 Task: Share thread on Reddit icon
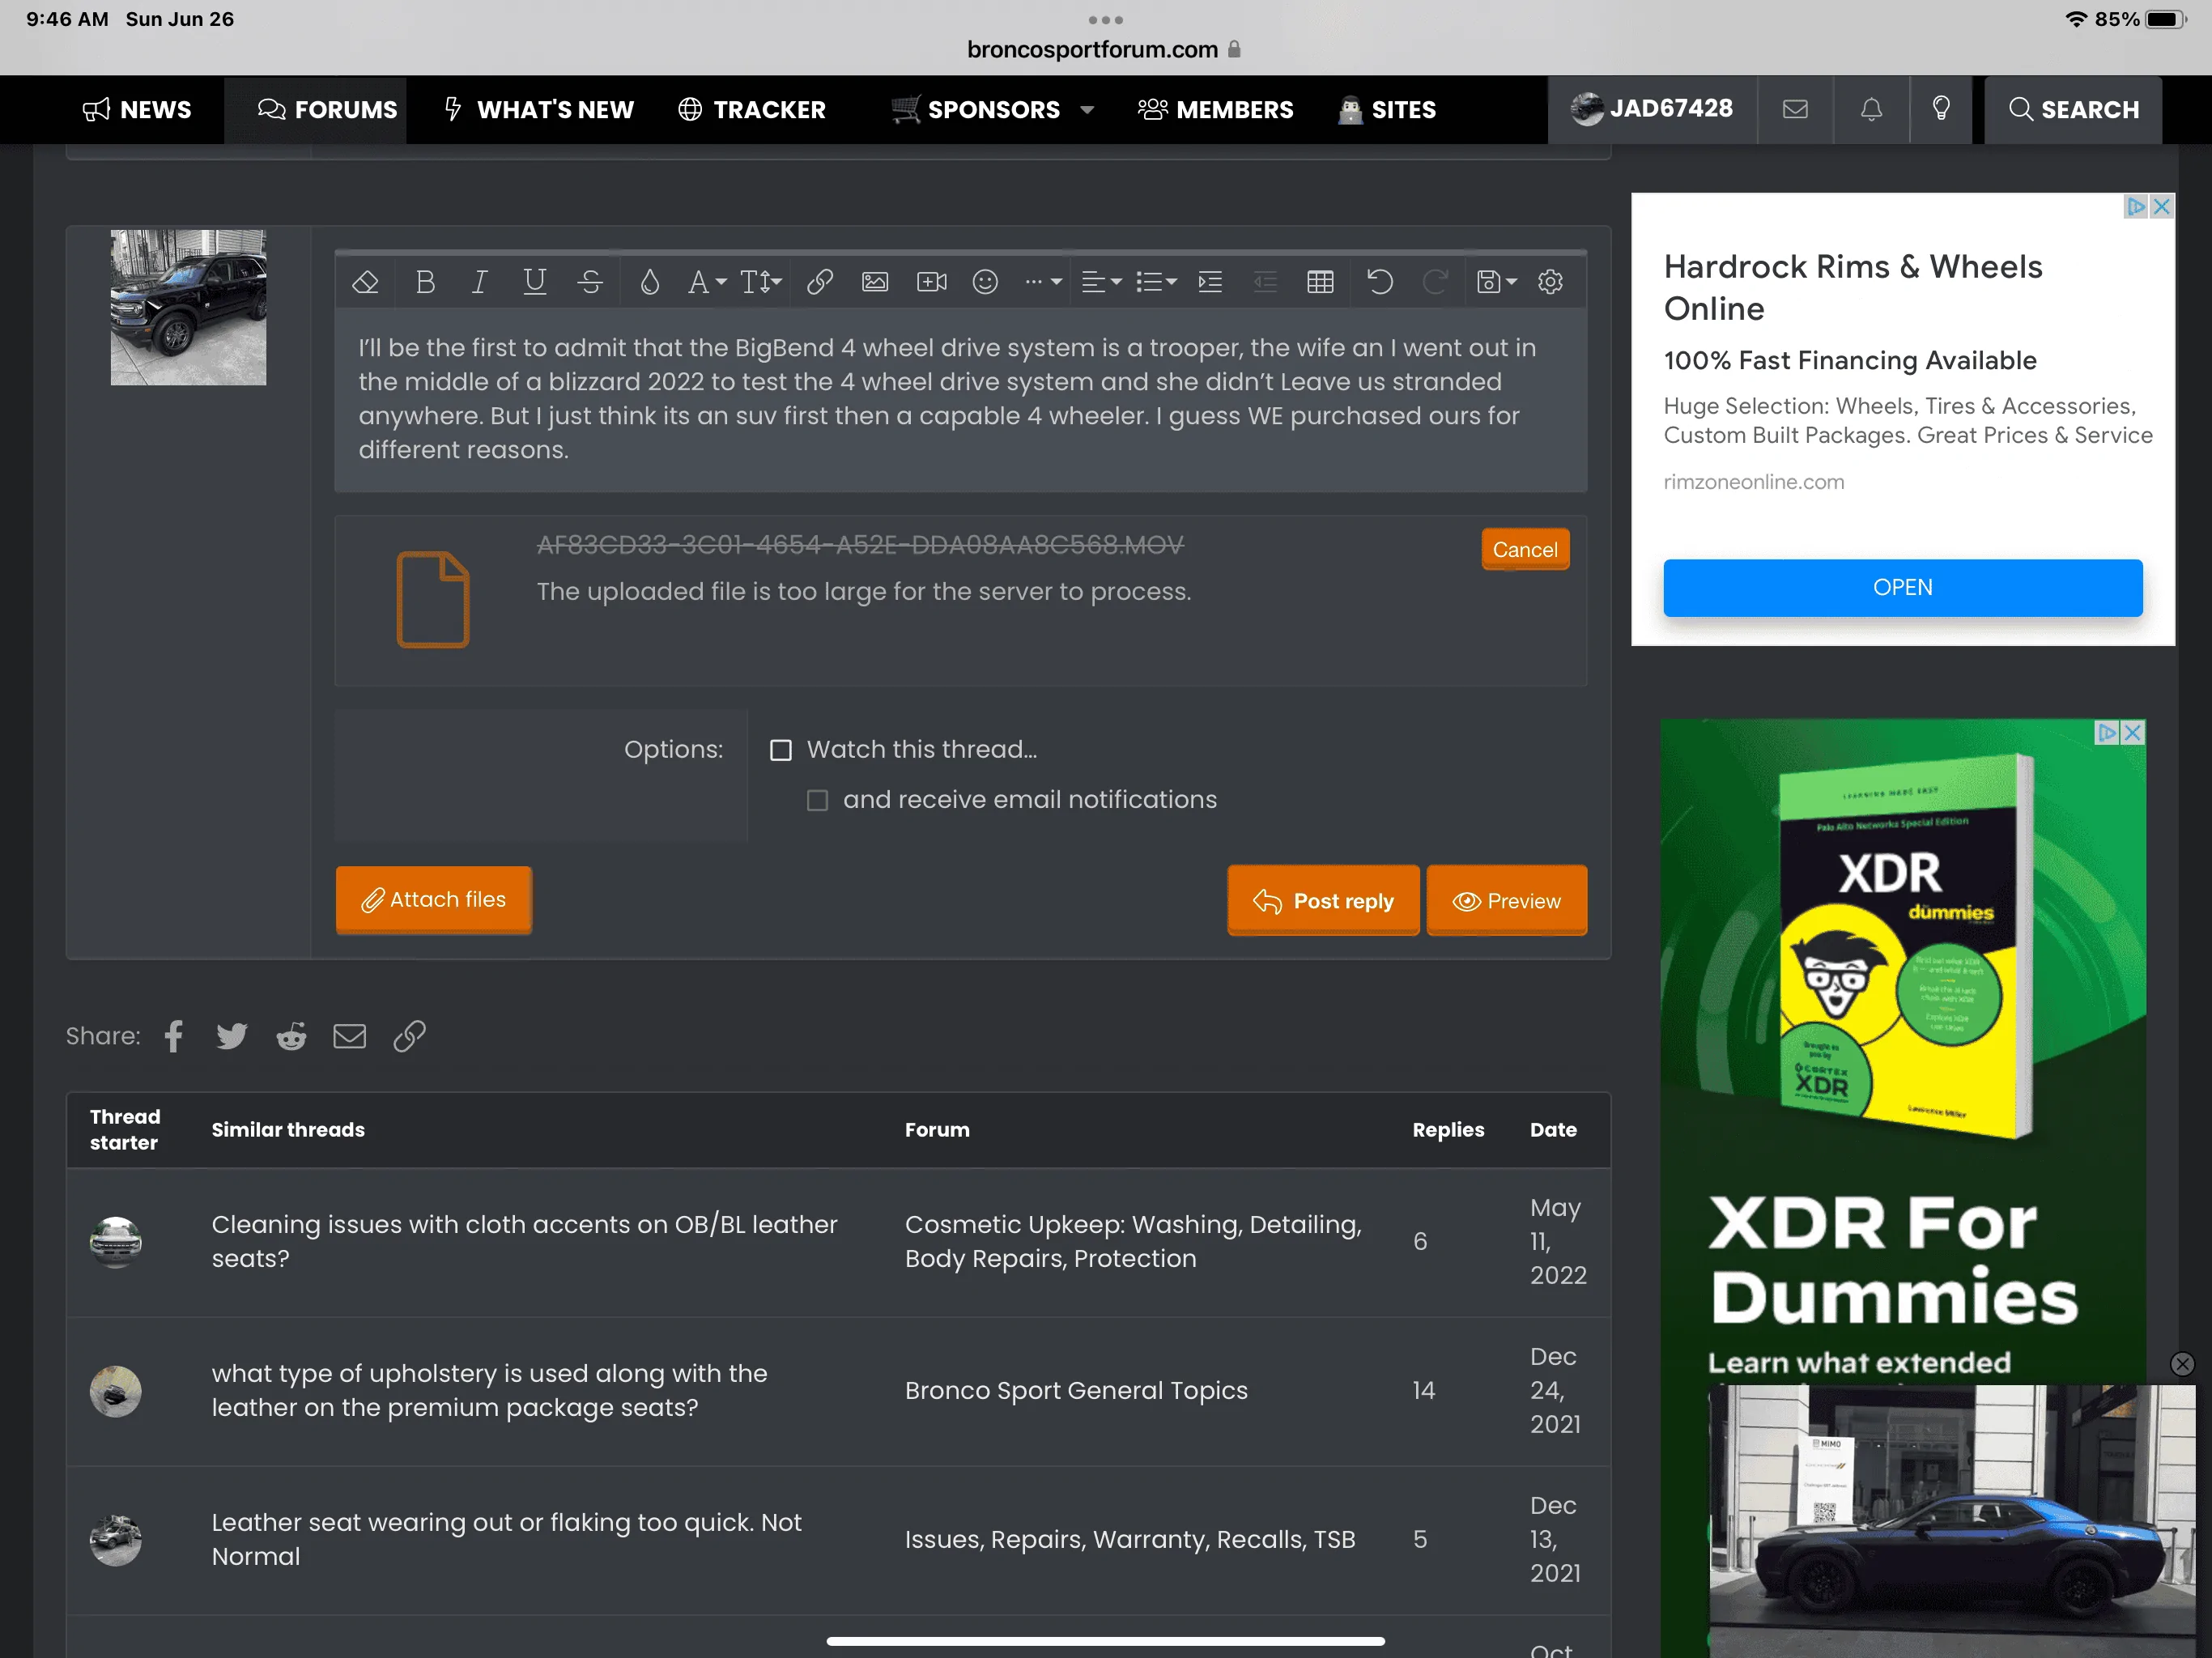[x=291, y=1036]
